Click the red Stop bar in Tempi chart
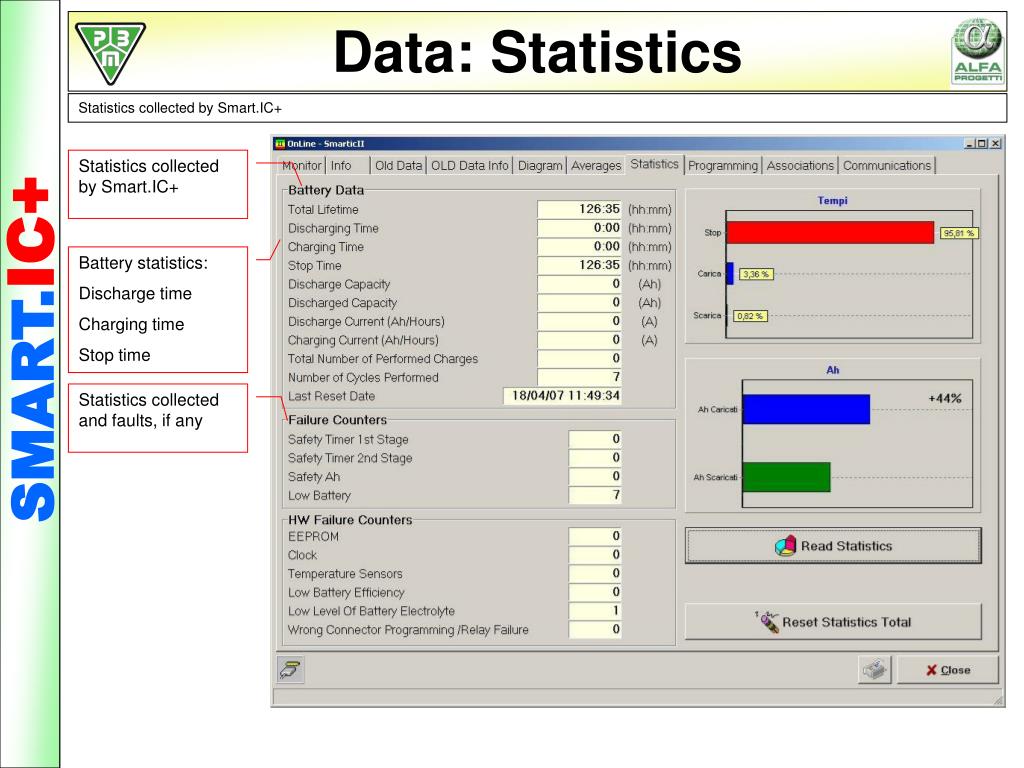Image resolution: width=1024 pixels, height=768 pixels. tap(830, 232)
